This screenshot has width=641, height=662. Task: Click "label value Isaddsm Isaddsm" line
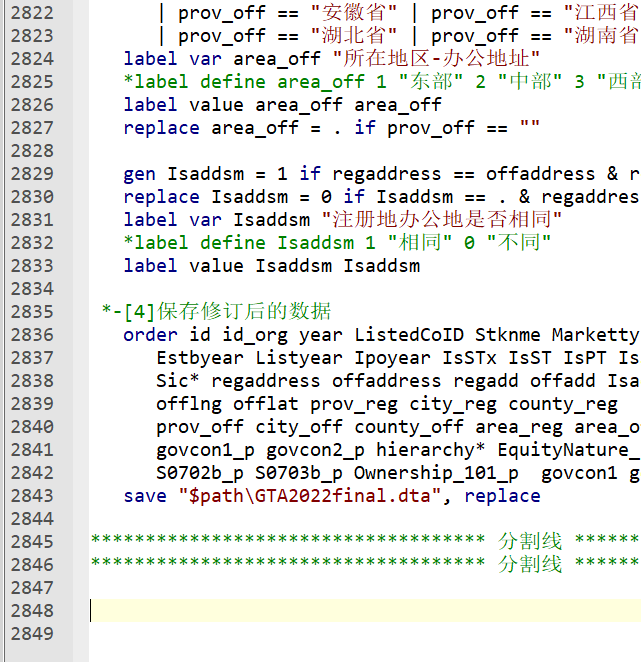point(272,266)
